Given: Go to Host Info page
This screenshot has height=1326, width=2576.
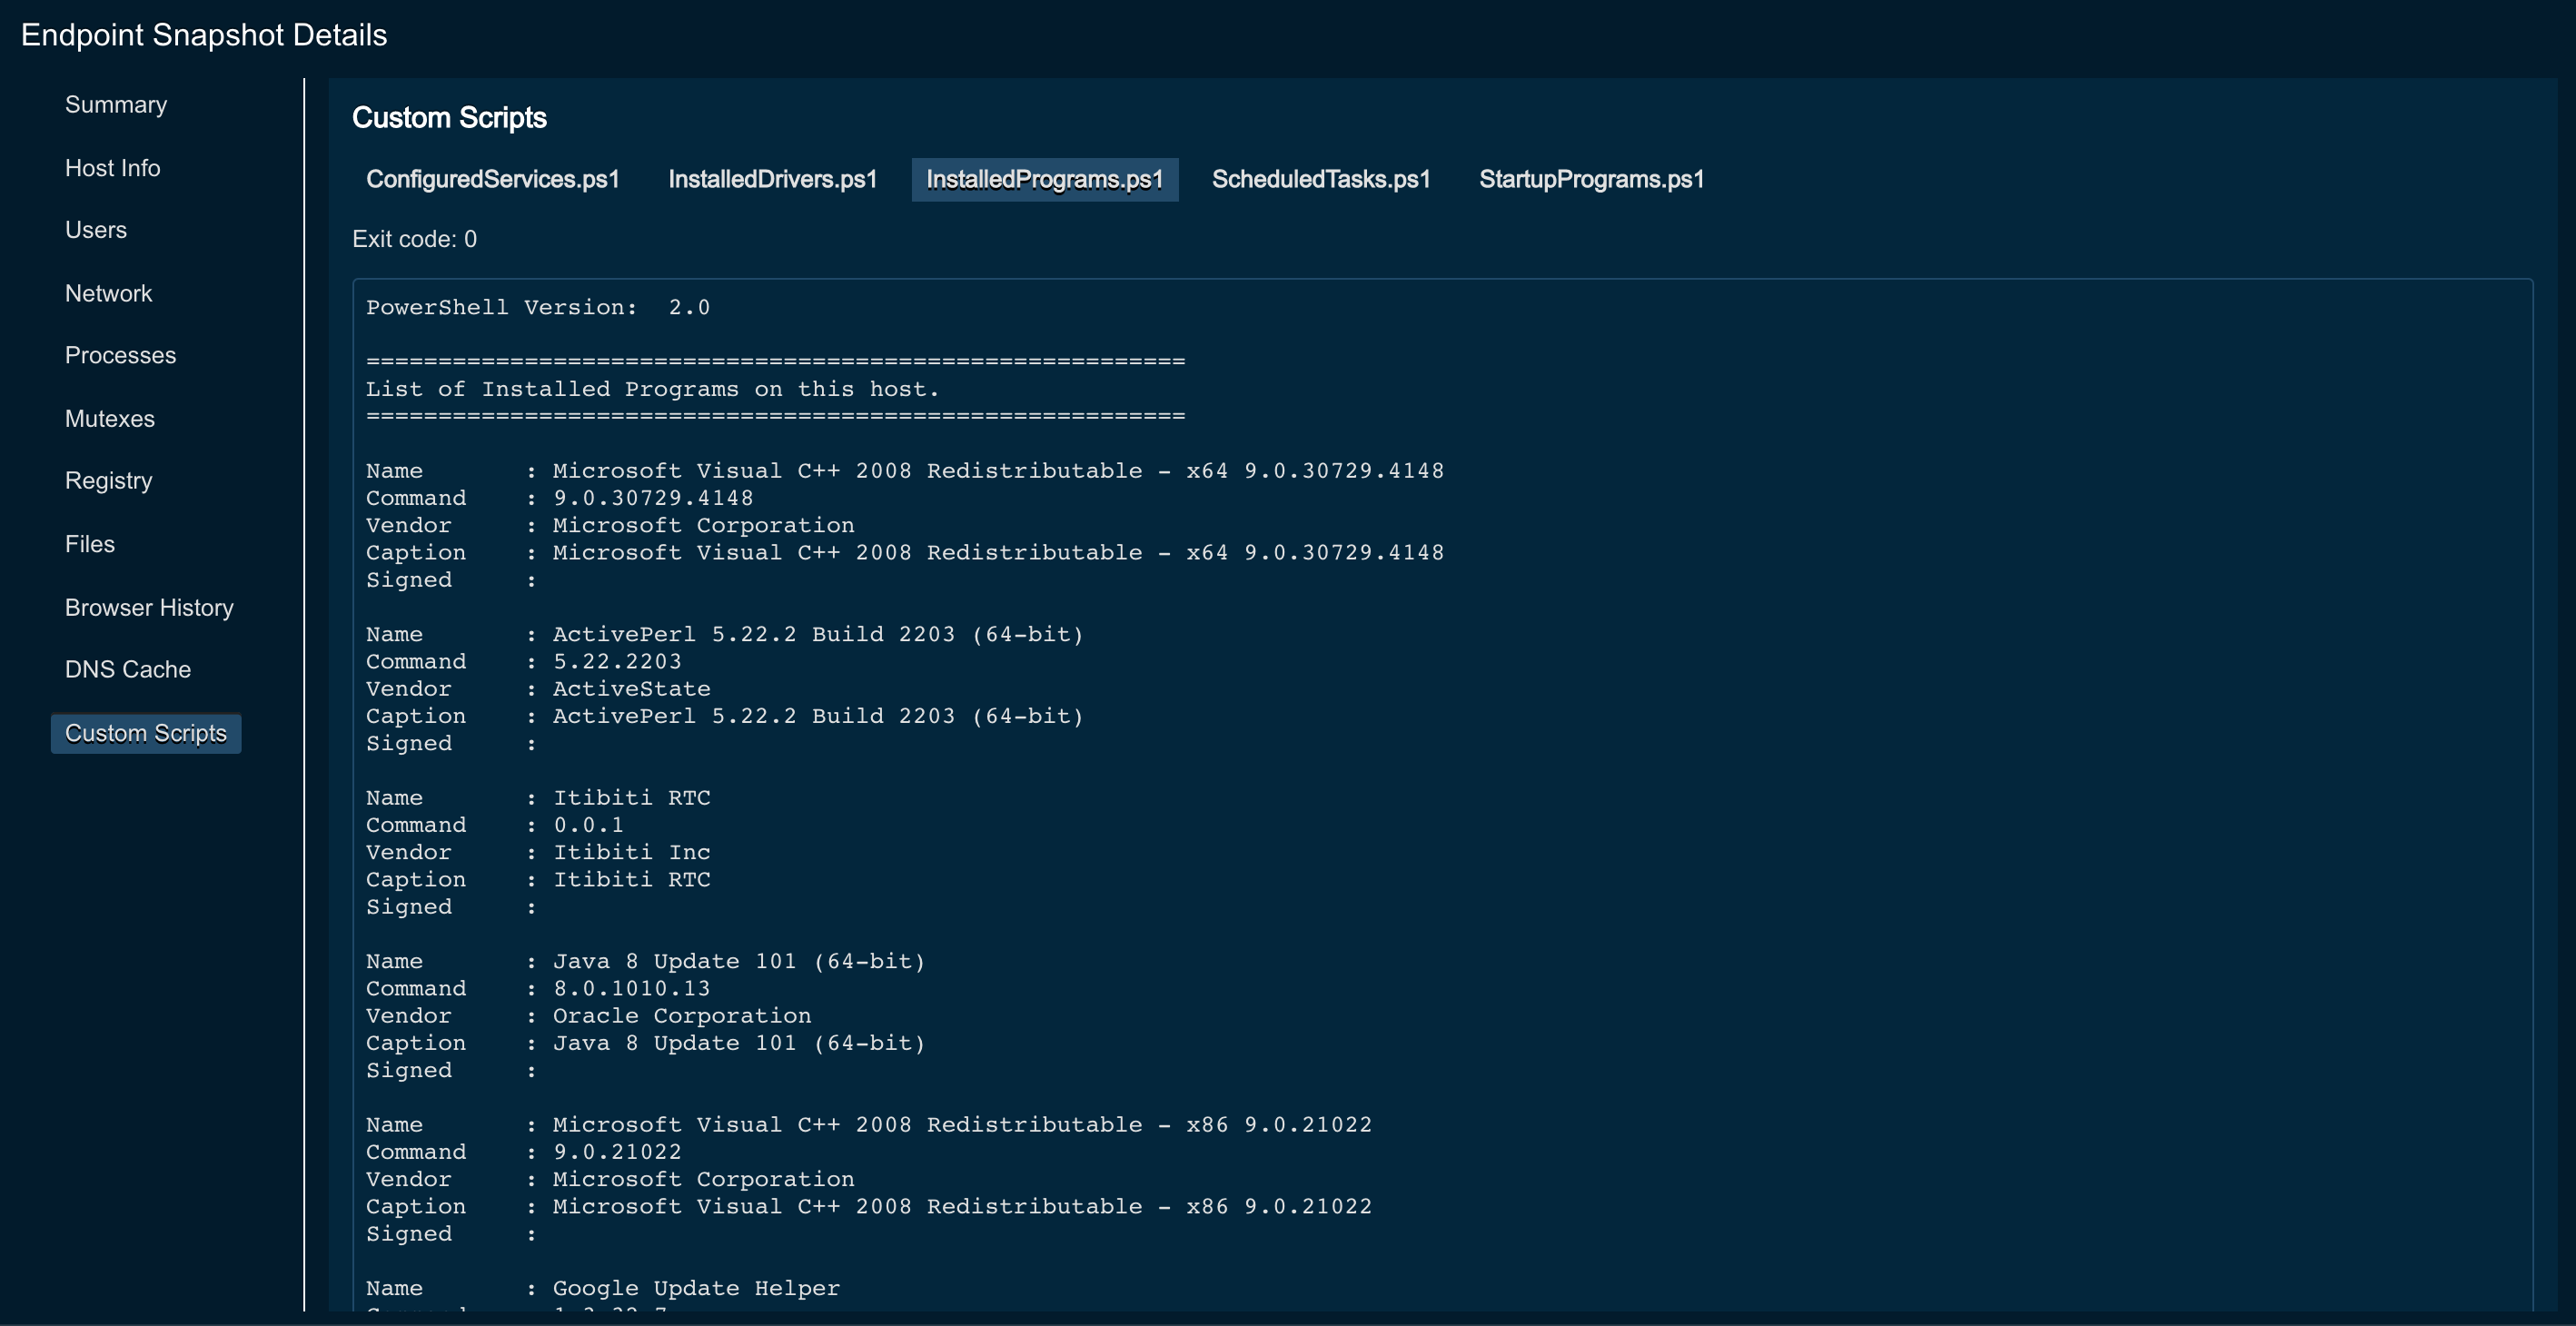Looking at the screenshot, I should pos(112,168).
